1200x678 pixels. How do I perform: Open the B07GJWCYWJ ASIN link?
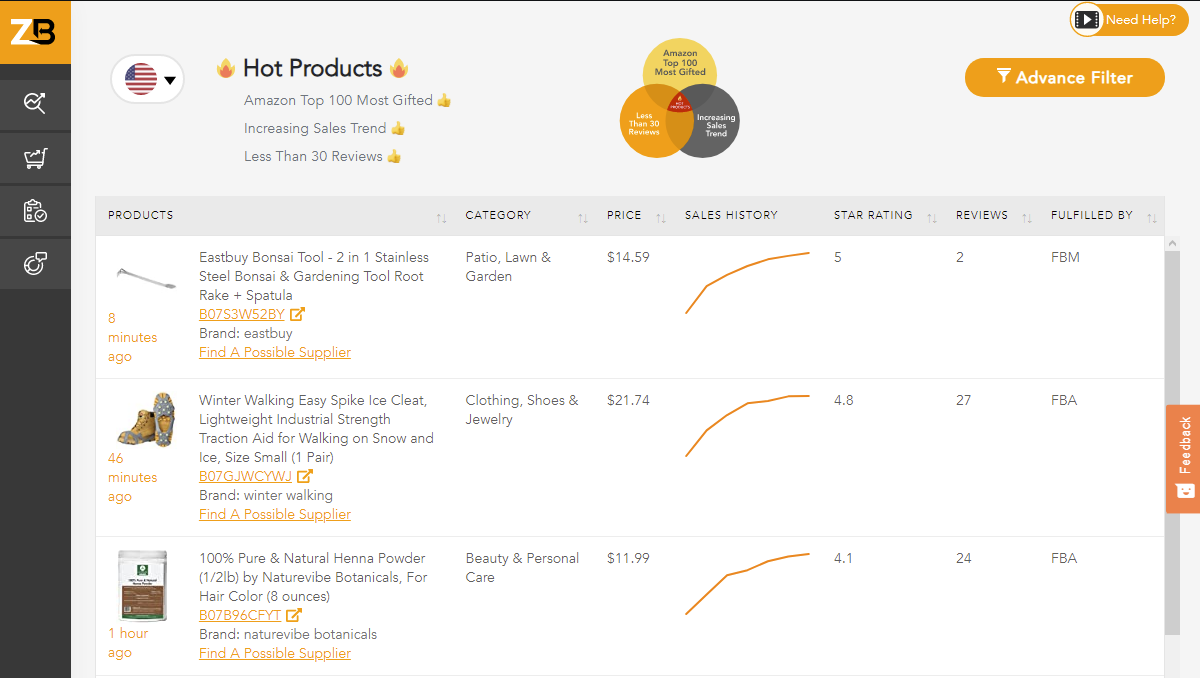pyautogui.click(x=245, y=476)
